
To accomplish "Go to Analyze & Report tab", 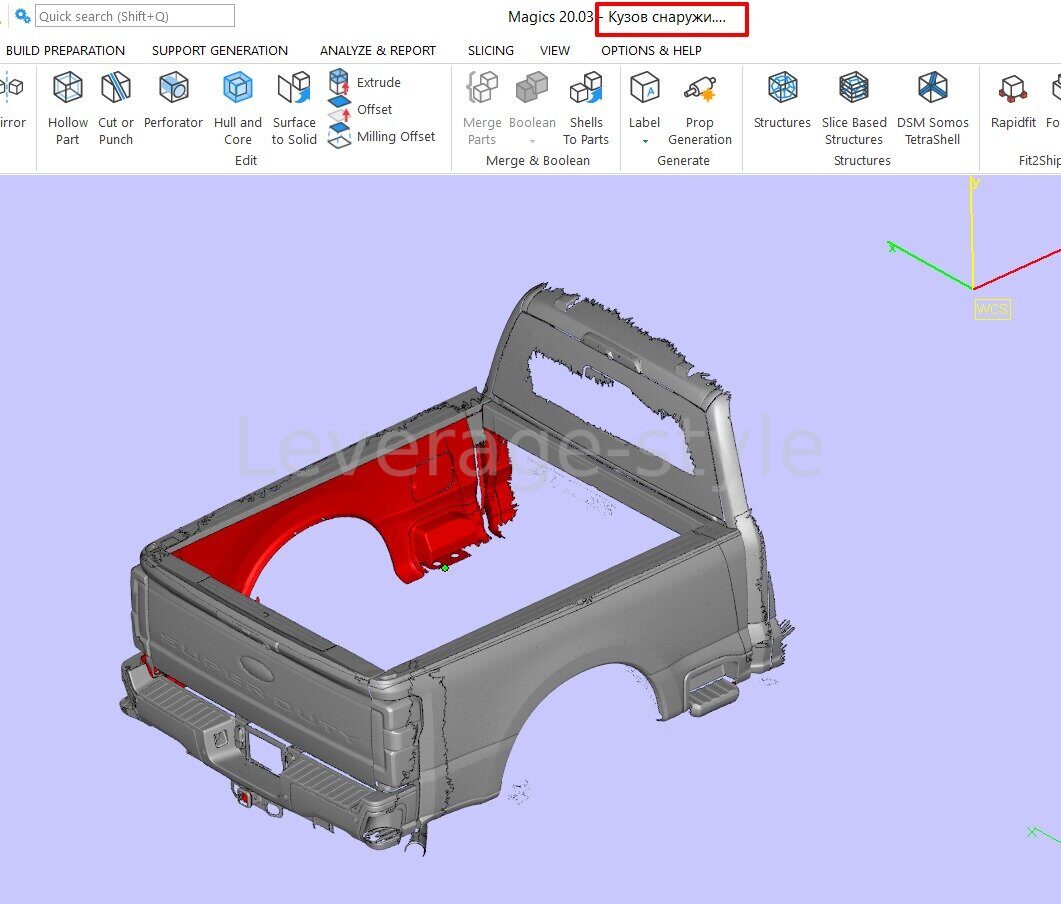I will pyautogui.click(x=378, y=50).
